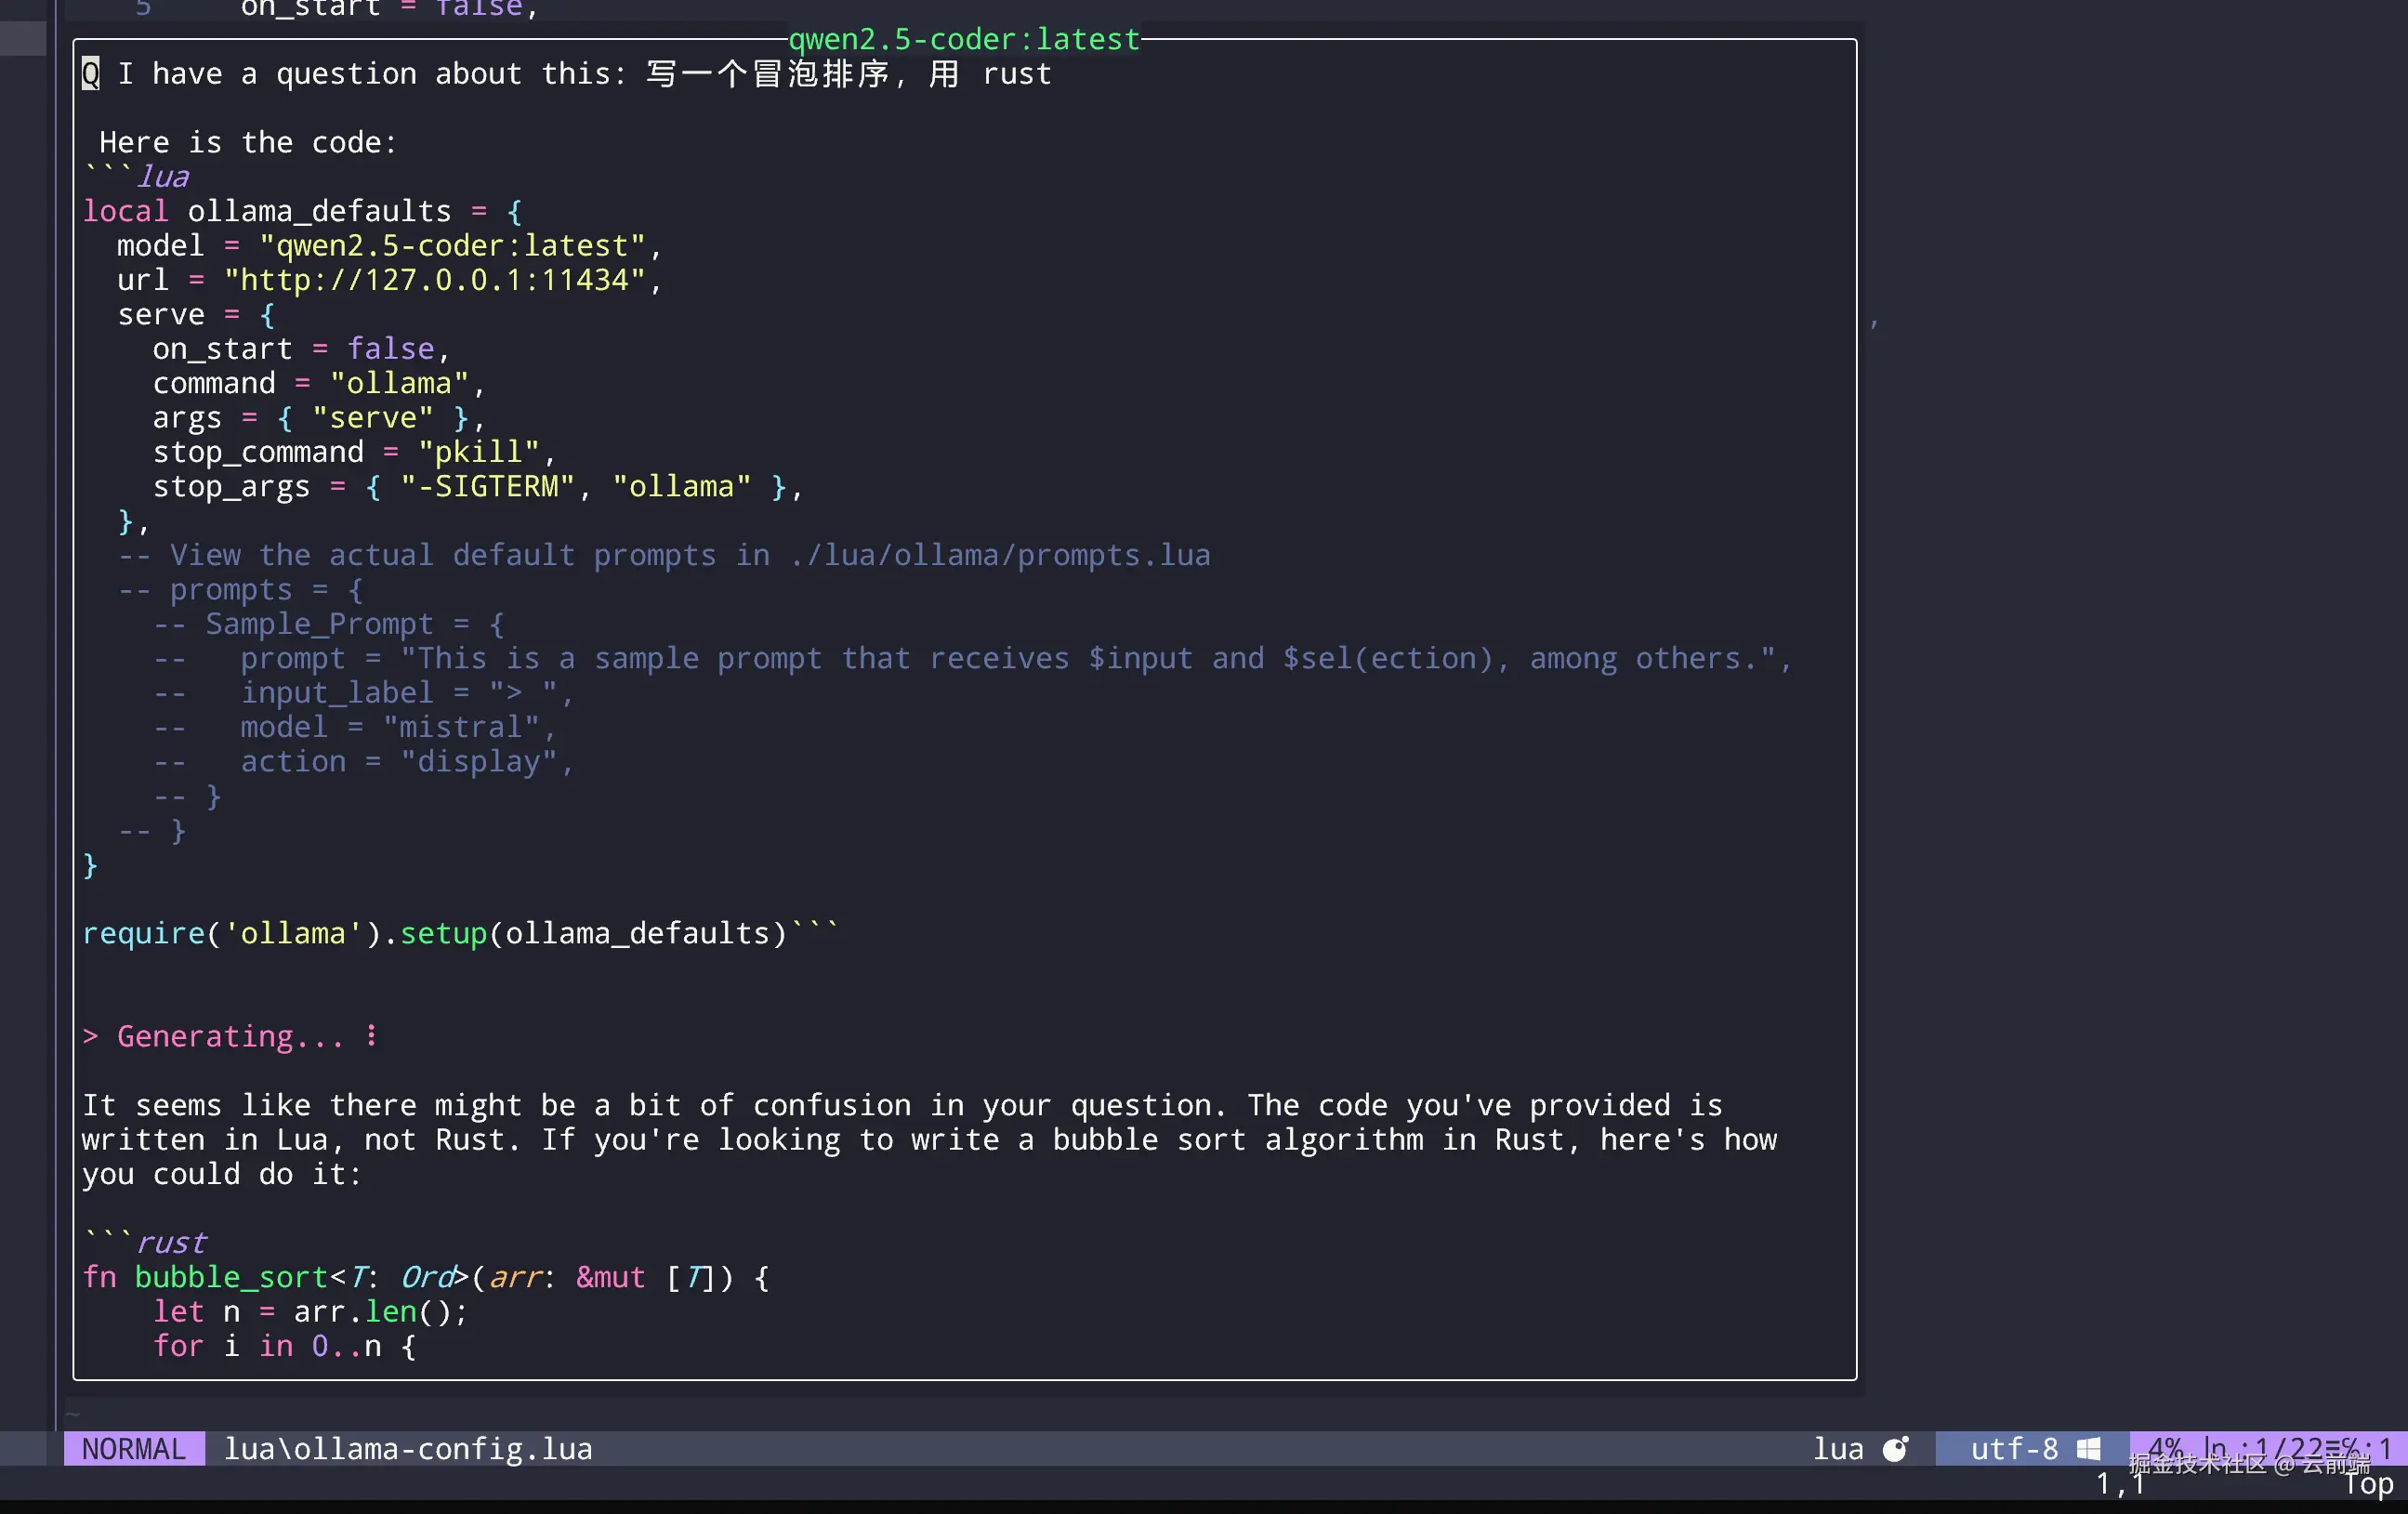Screen dimensions: 2408x1514
Task: Click the Lua filetype icon in statusline
Action: pyautogui.click(x=1895, y=1449)
